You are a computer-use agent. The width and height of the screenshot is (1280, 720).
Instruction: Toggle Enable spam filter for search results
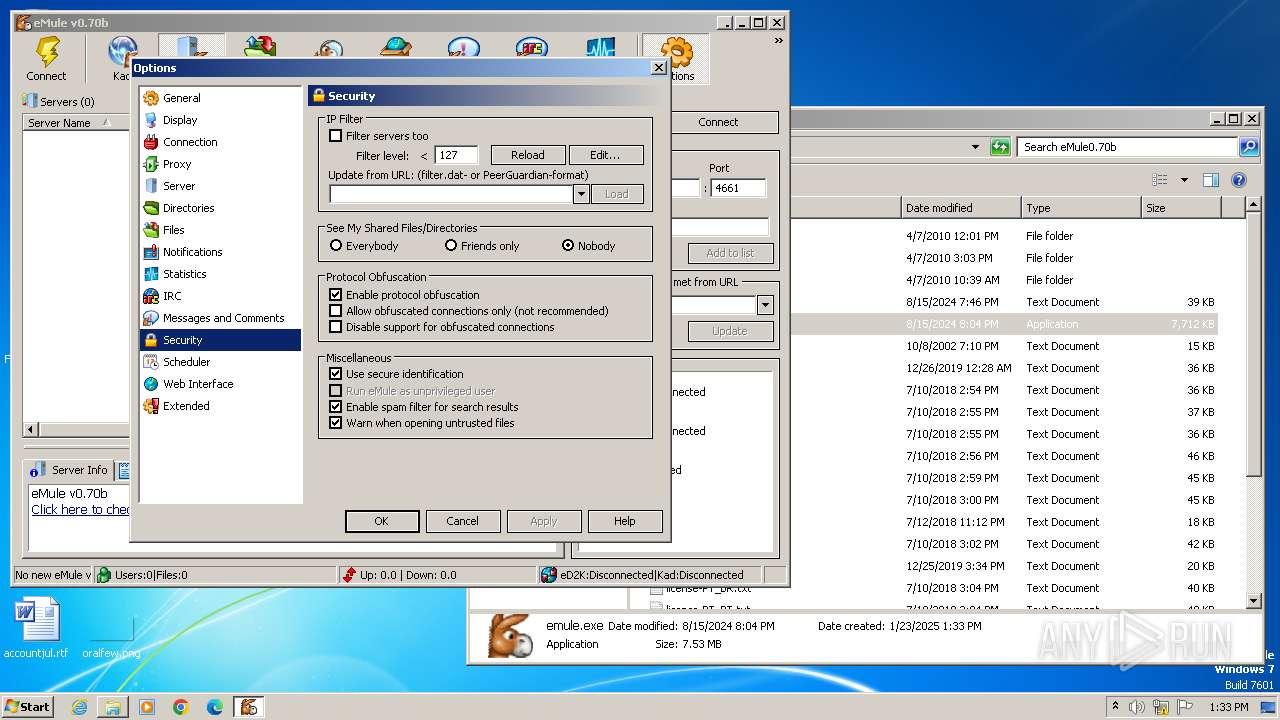(x=336, y=407)
